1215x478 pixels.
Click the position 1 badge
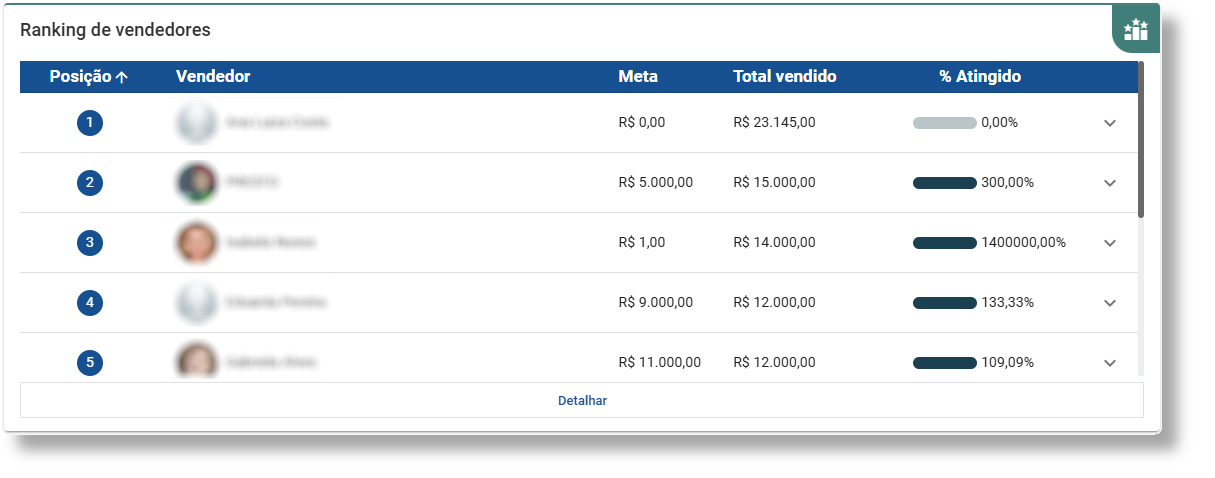[x=90, y=123]
